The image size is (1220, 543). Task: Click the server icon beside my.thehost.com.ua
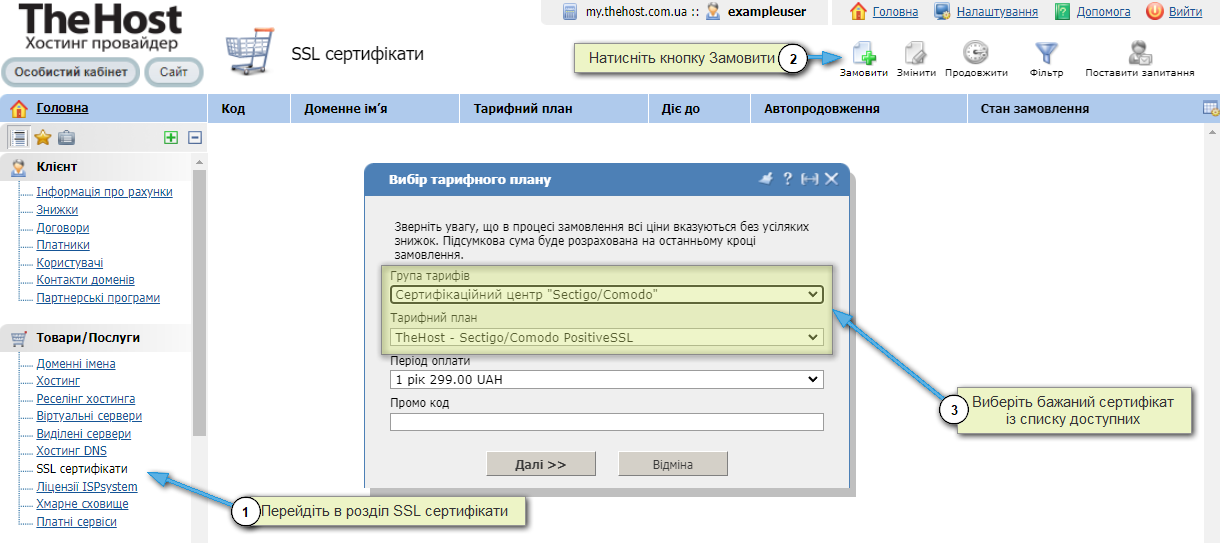pyautogui.click(x=570, y=12)
